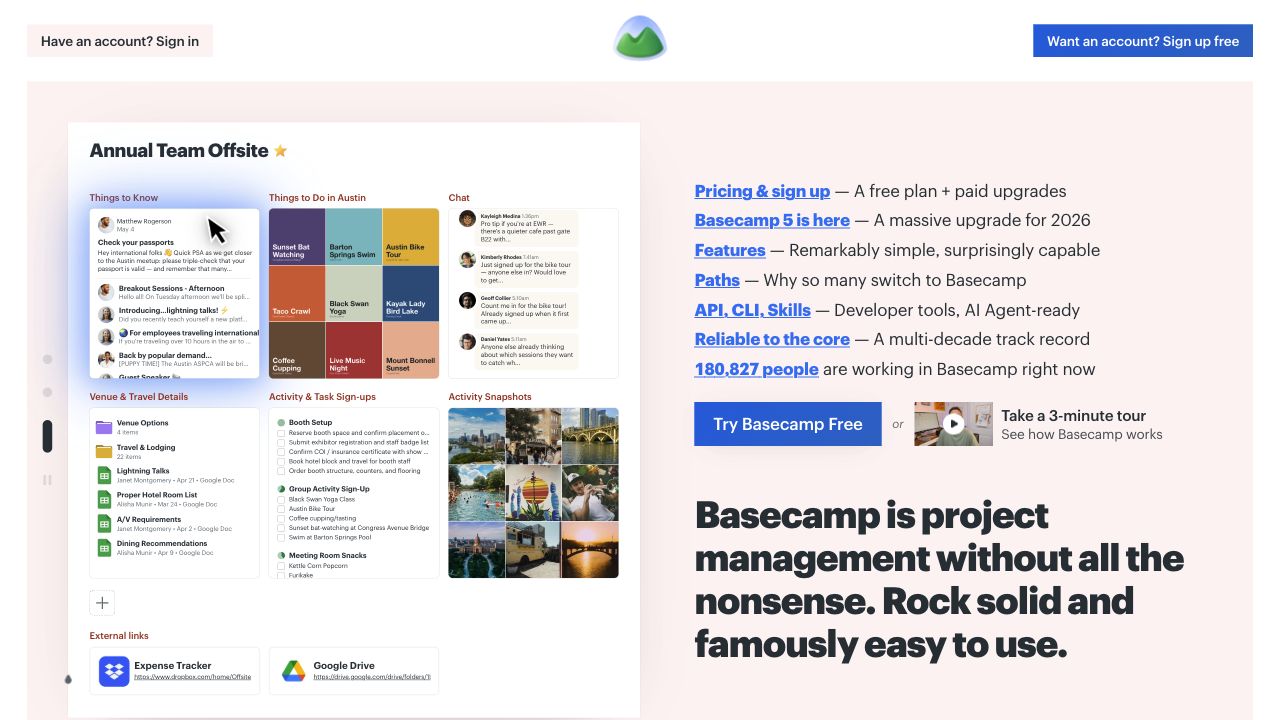Click the plus button below Venue & Travel Details
This screenshot has height=720, width=1280.
(102, 603)
